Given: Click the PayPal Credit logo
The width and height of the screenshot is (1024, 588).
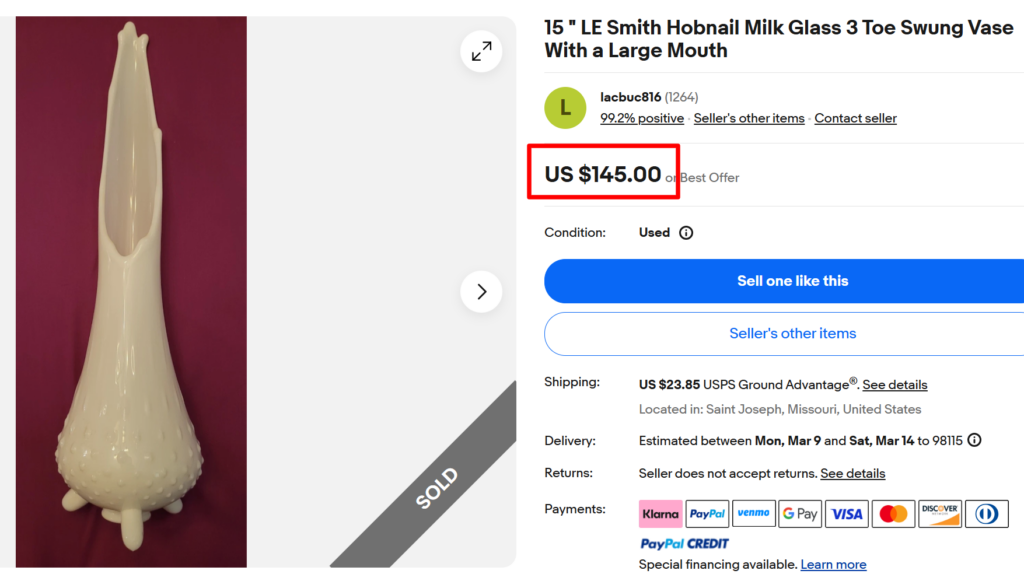Looking at the screenshot, I should (684, 543).
